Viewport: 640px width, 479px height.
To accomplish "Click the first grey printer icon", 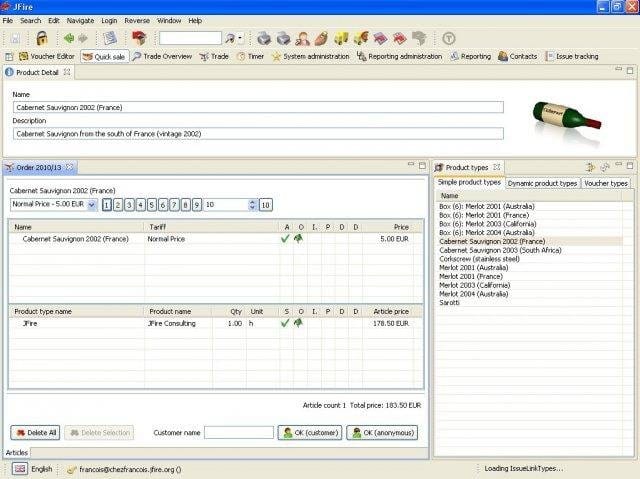I will coord(264,39).
